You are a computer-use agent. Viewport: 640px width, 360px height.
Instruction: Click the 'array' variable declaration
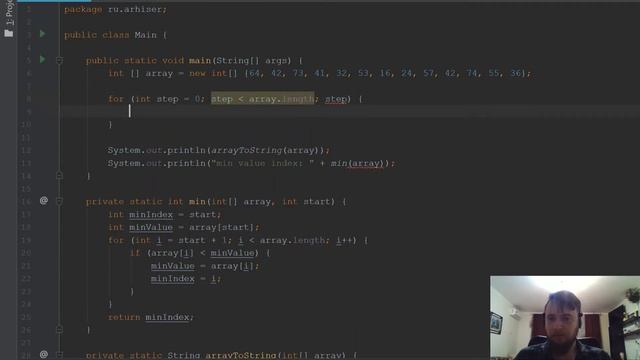coord(159,73)
